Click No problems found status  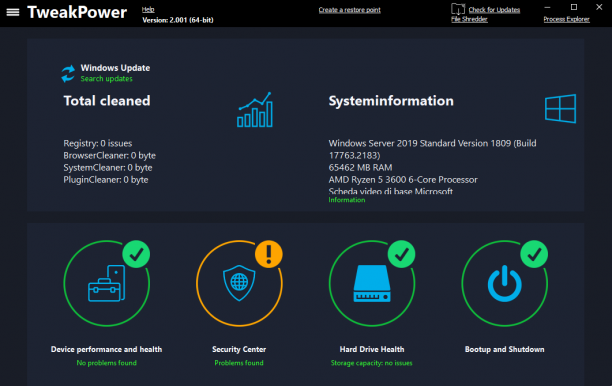[107, 363]
